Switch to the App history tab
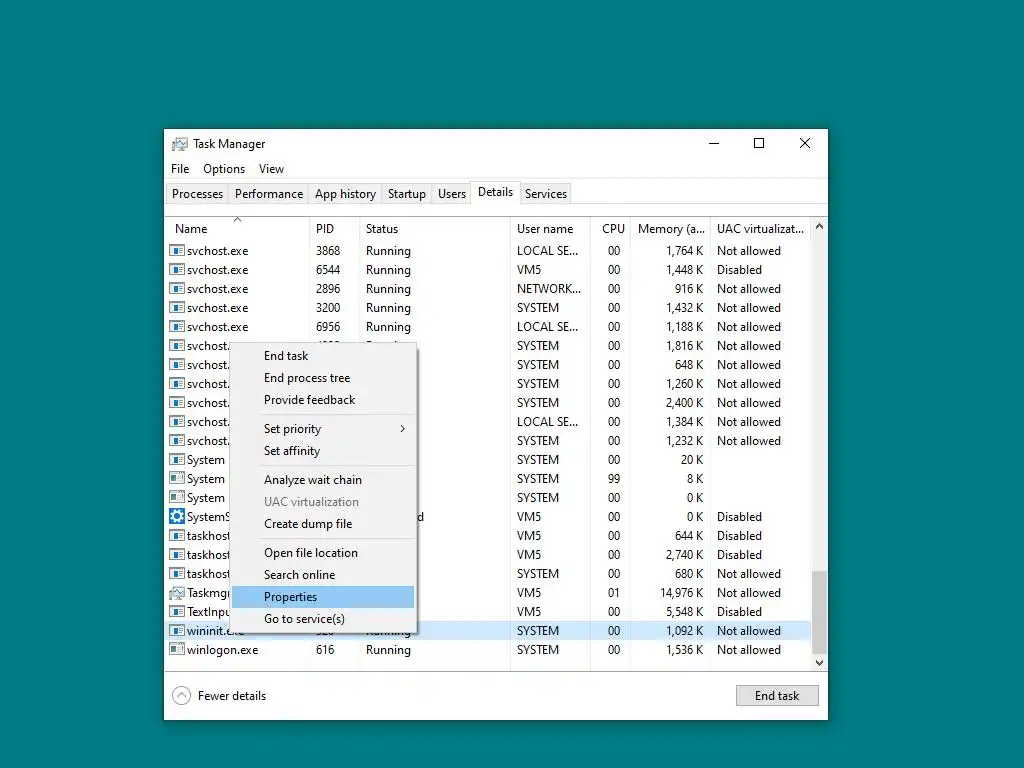Viewport: 1024px width, 768px height. (x=345, y=194)
